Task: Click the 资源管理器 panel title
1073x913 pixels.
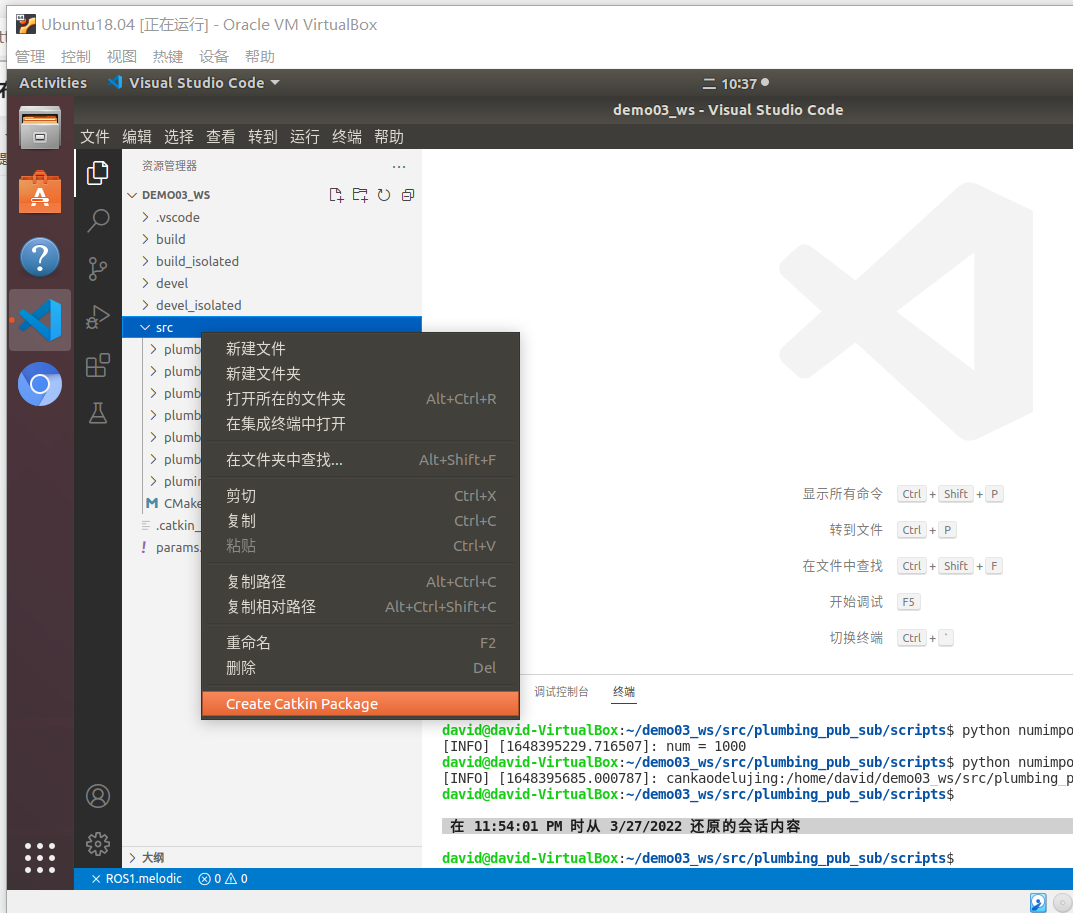Action: tap(169, 166)
